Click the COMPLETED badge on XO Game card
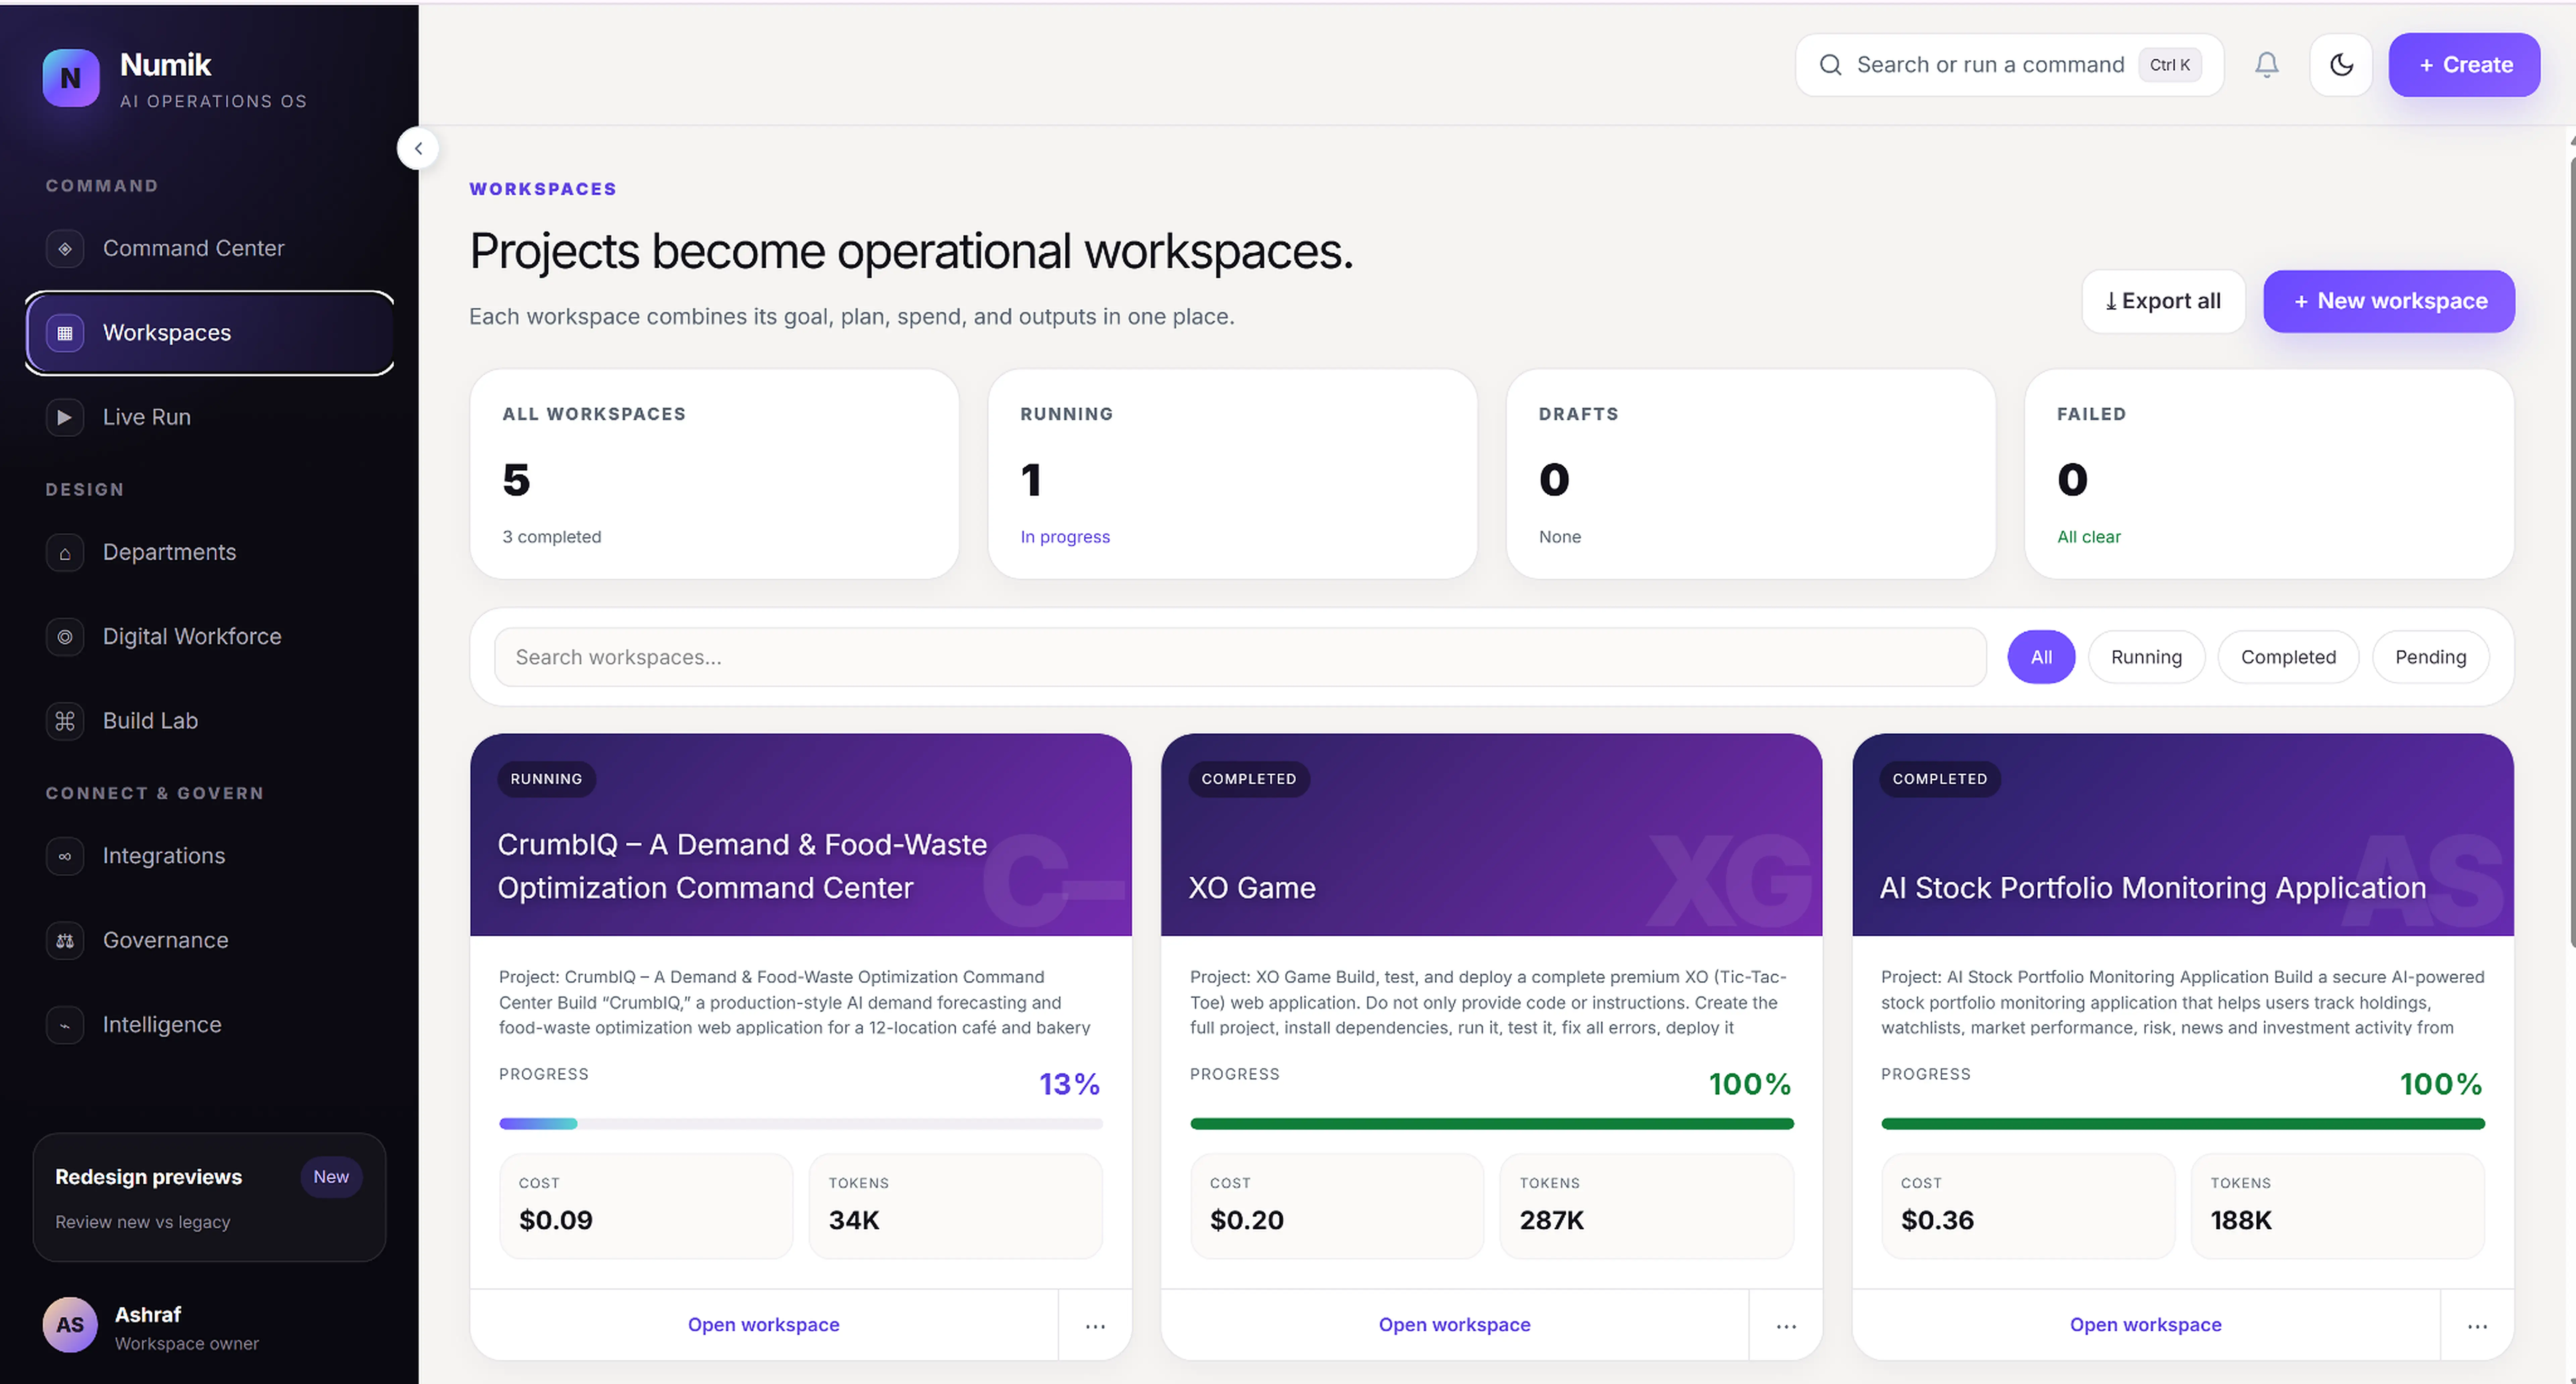Screen dimensions: 2576x1384 tap(1249, 779)
